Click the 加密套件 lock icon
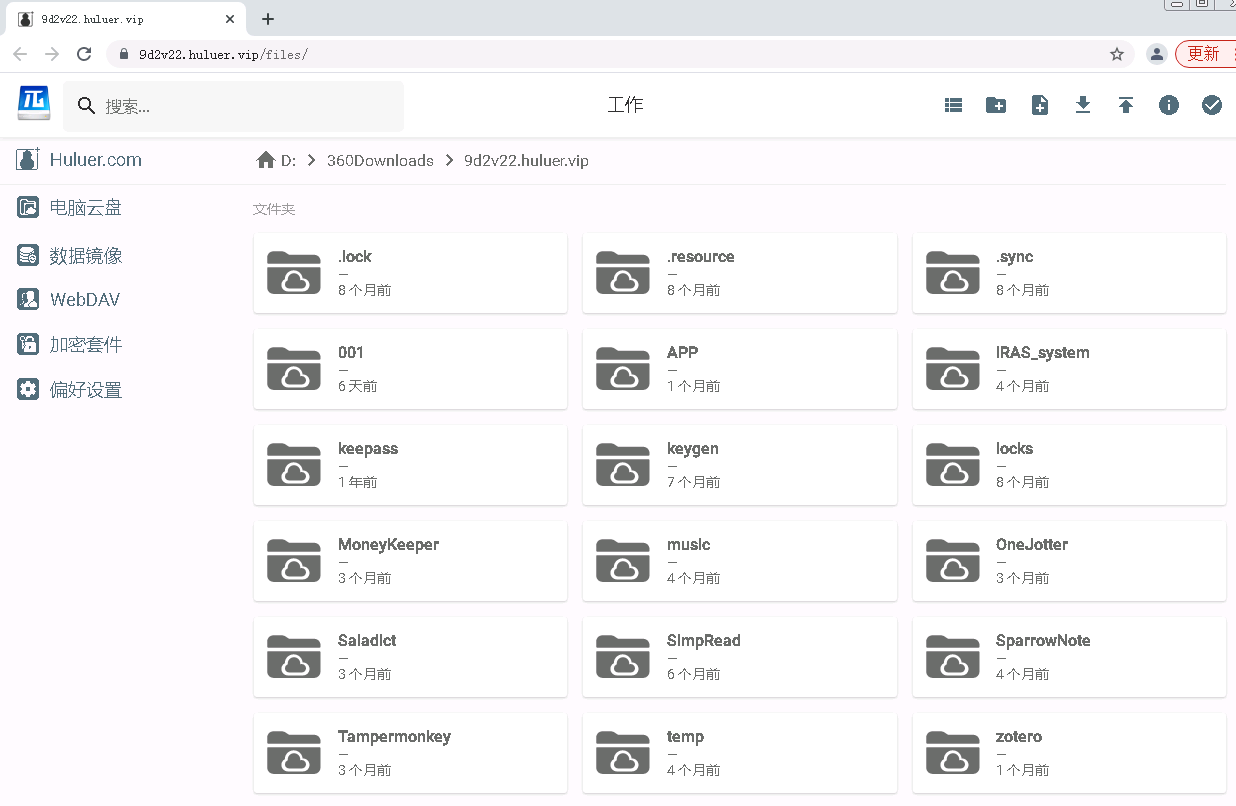Image resolution: width=1236 pixels, height=806 pixels. (x=28, y=344)
